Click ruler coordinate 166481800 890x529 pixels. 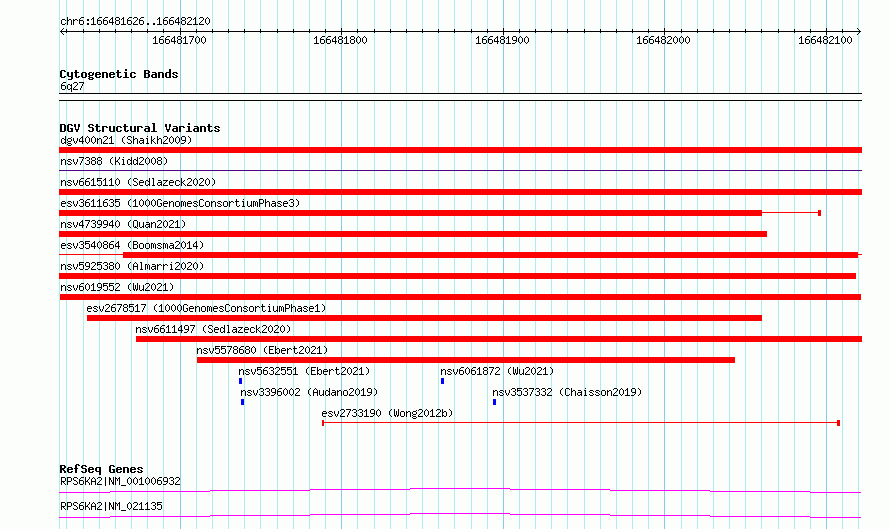tap(340, 40)
